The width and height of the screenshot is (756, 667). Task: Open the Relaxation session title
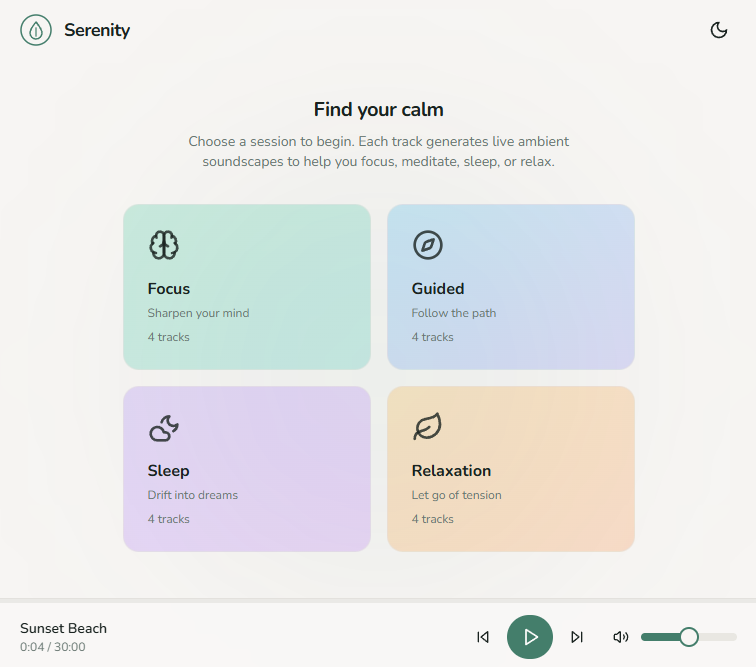[451, 471]
